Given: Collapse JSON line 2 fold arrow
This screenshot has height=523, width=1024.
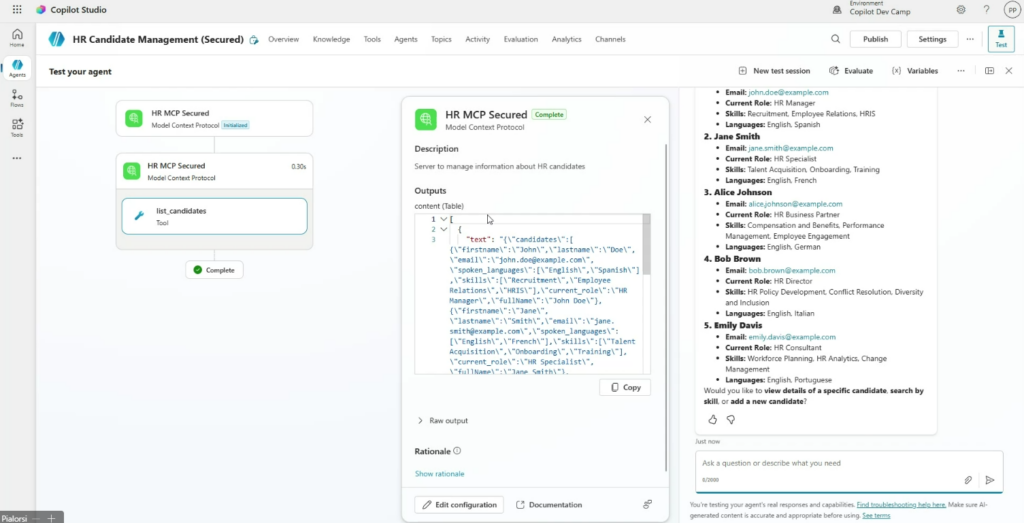Looking at the screenshot, I should [443, 229].
